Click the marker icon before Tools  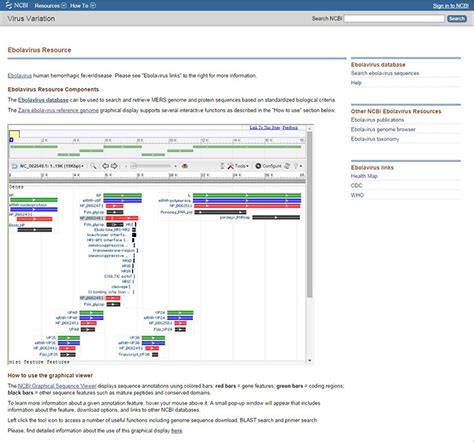pos(222,166)
